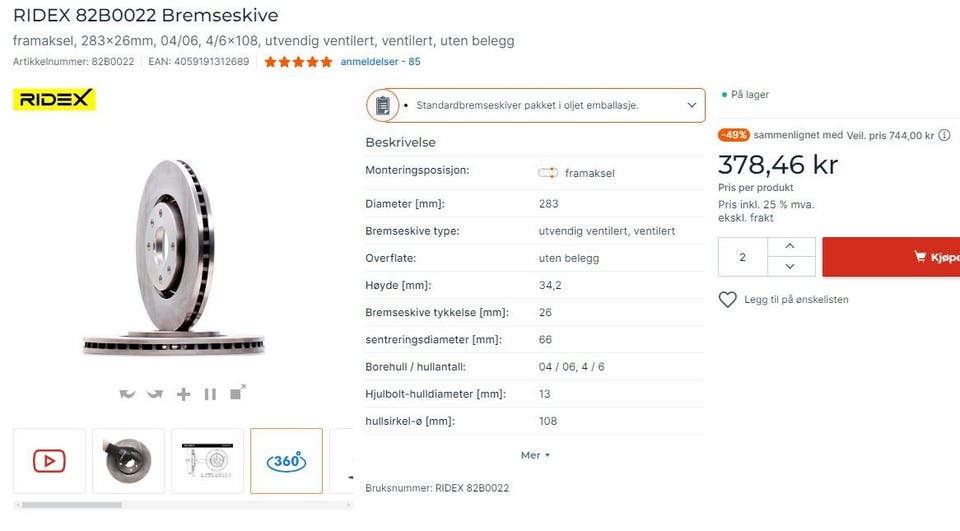
Task: Click the clipboard note icon
Action: point(382,105)
